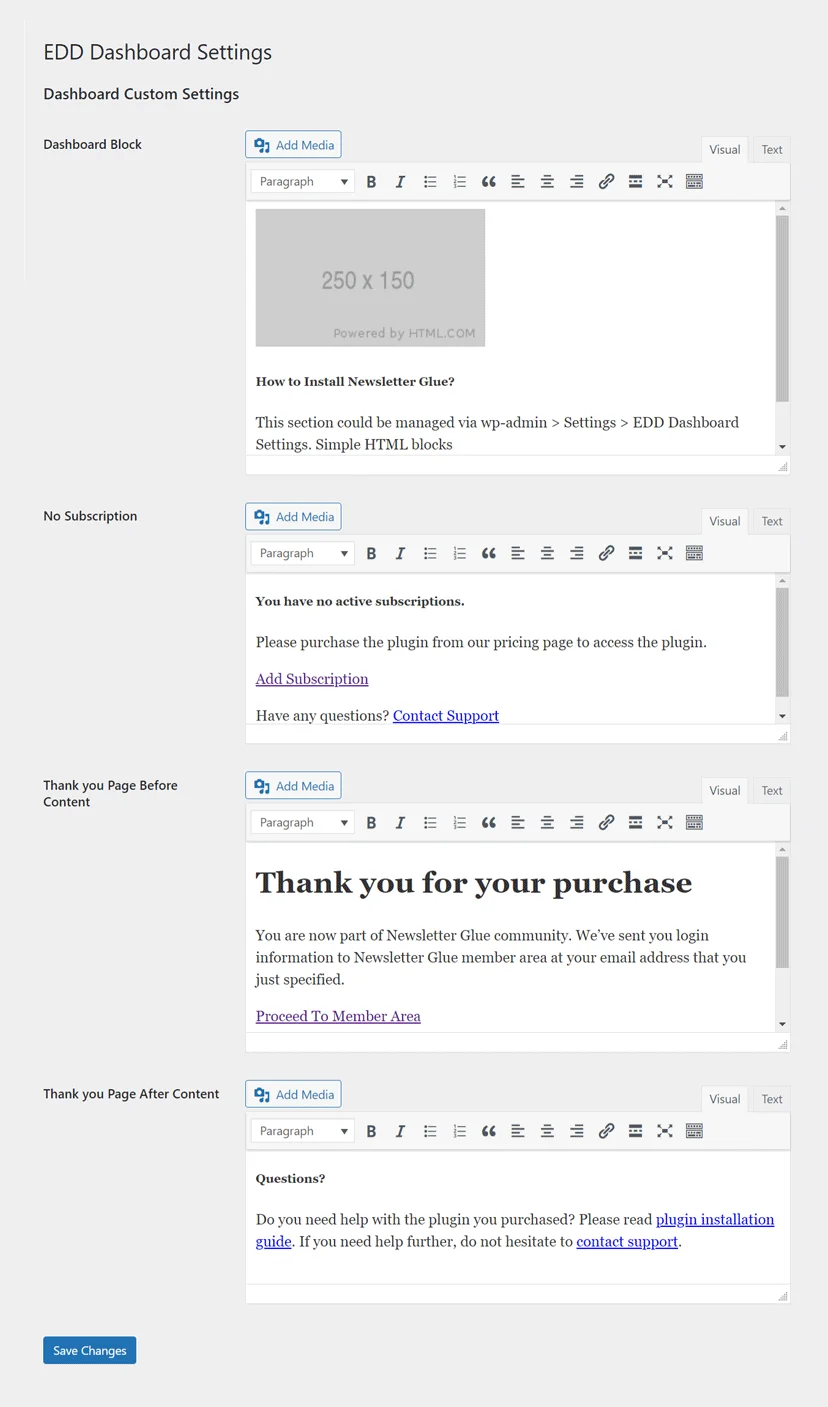
Task: Click the Save Changes button
Action: tap(90, 1351)
